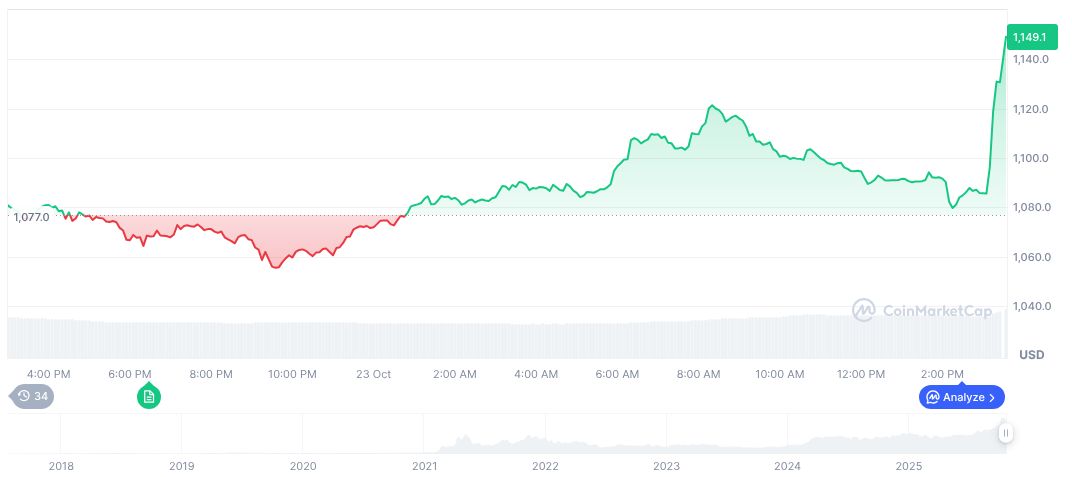Click the 10:00 PM time axis label
Image resolution: width=1072 pixels, height=477 pixels.
point(292,374)
